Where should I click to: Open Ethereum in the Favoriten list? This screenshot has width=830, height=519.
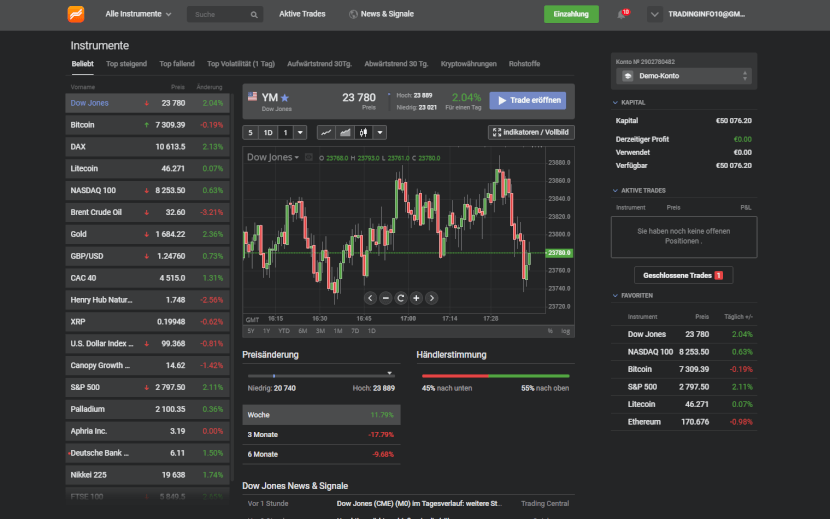684,422
